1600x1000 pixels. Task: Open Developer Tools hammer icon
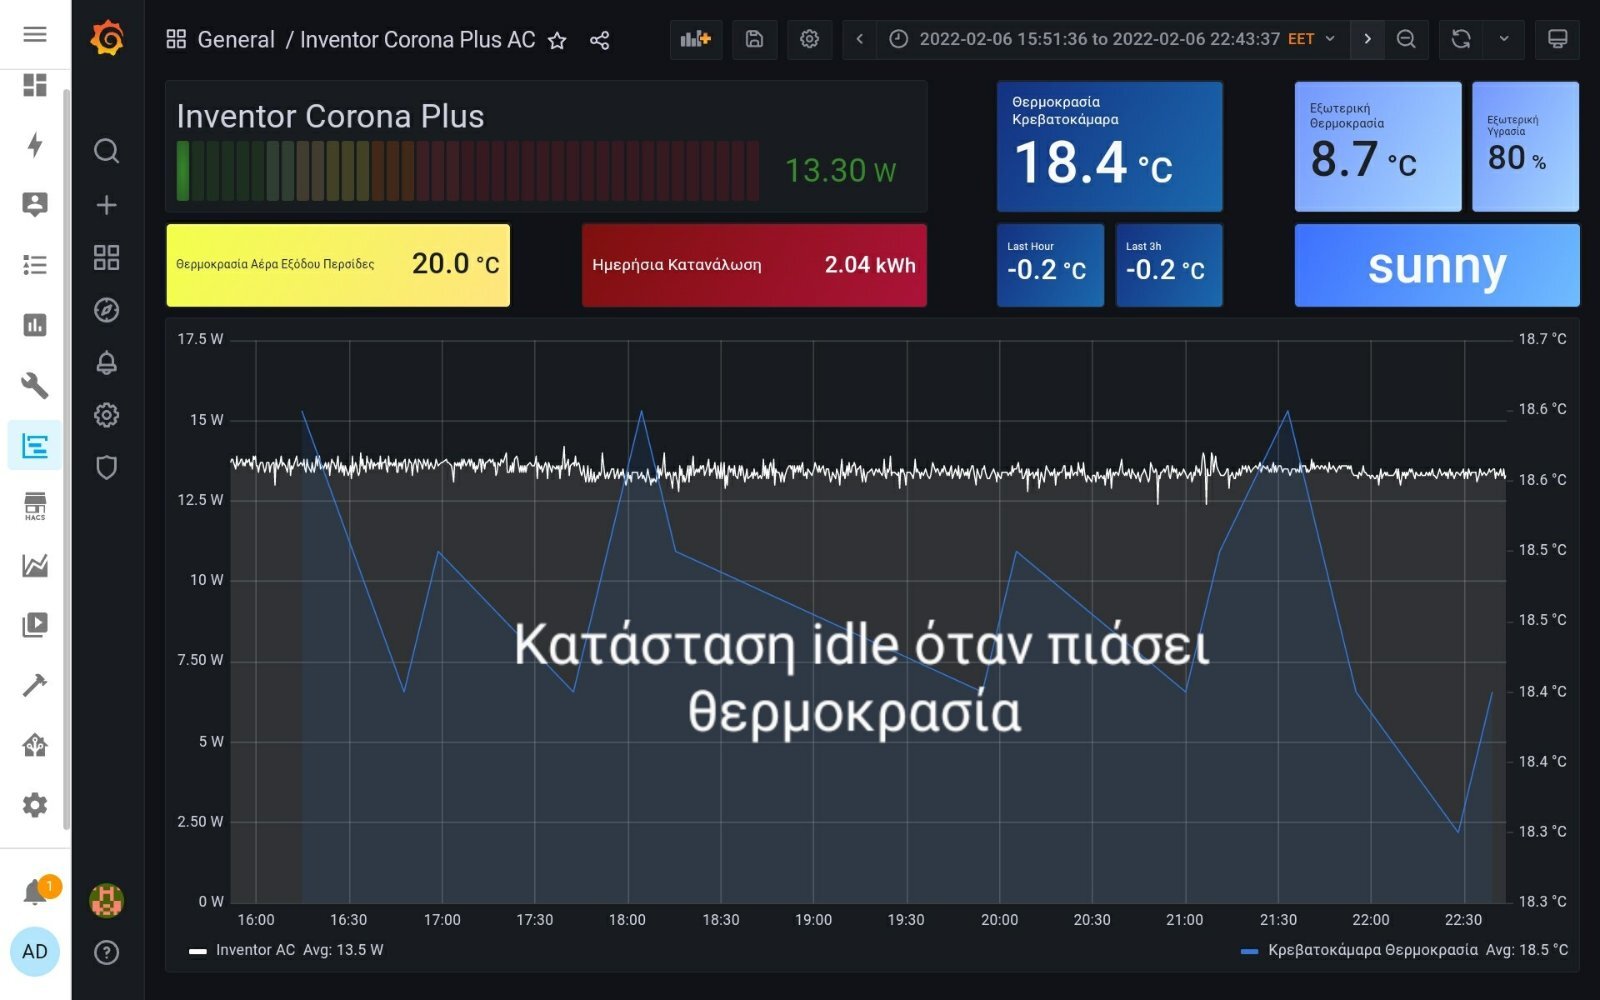click(x=35, y=685)
